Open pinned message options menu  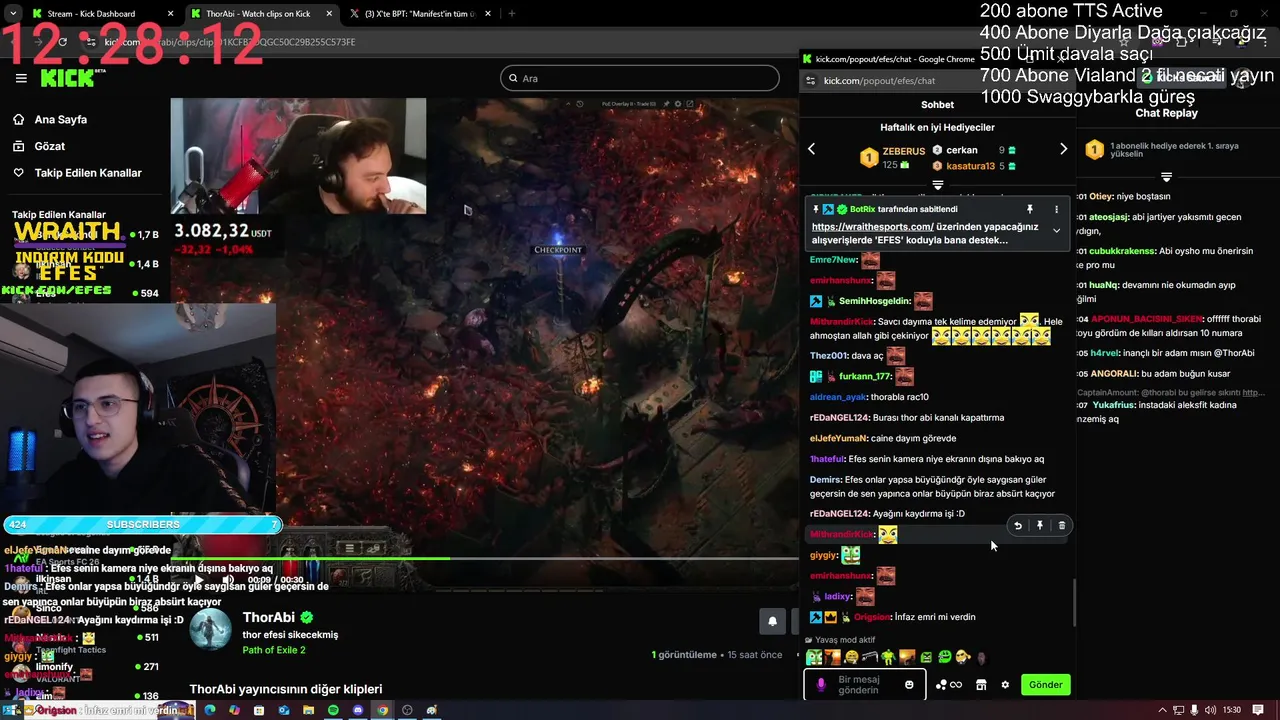[x=1056, y=209]
